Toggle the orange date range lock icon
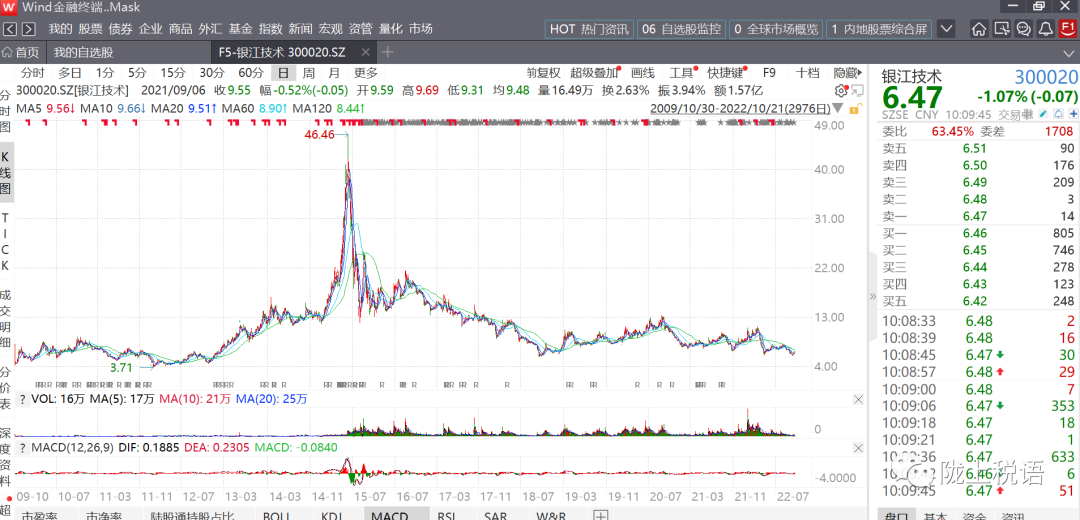The image size is (1080, 520). 855,109
